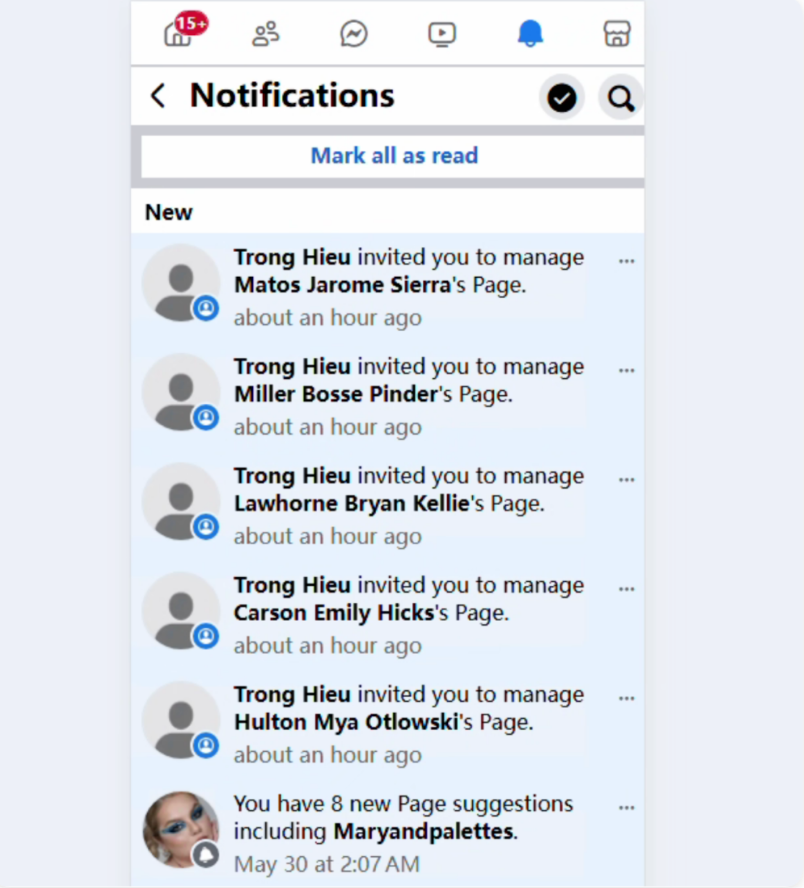Click the back arrow beside Notifications
Screen dimensions: 804x888
coord(158,96)
